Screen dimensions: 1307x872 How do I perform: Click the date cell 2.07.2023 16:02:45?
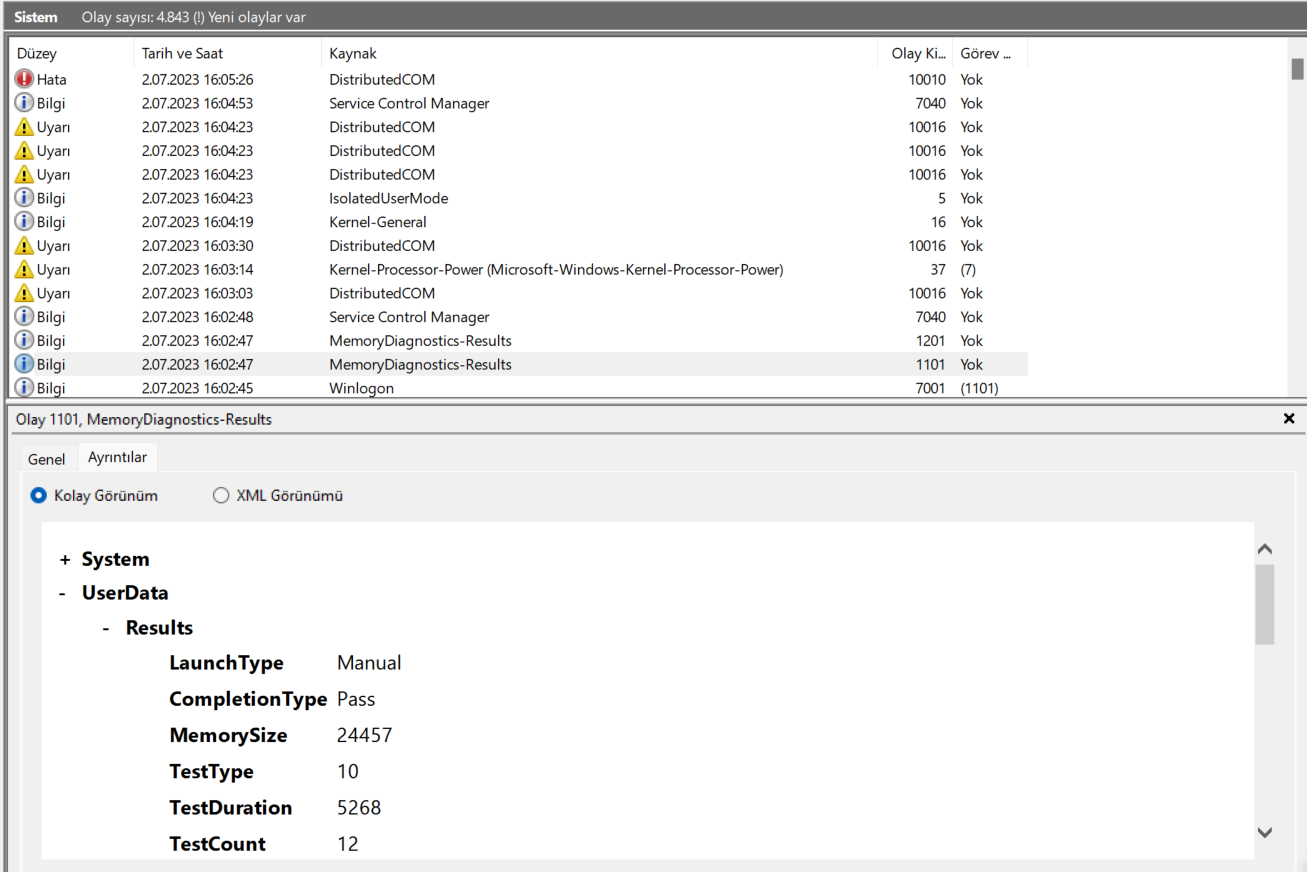pyautogui.click(x=197, y=388)
